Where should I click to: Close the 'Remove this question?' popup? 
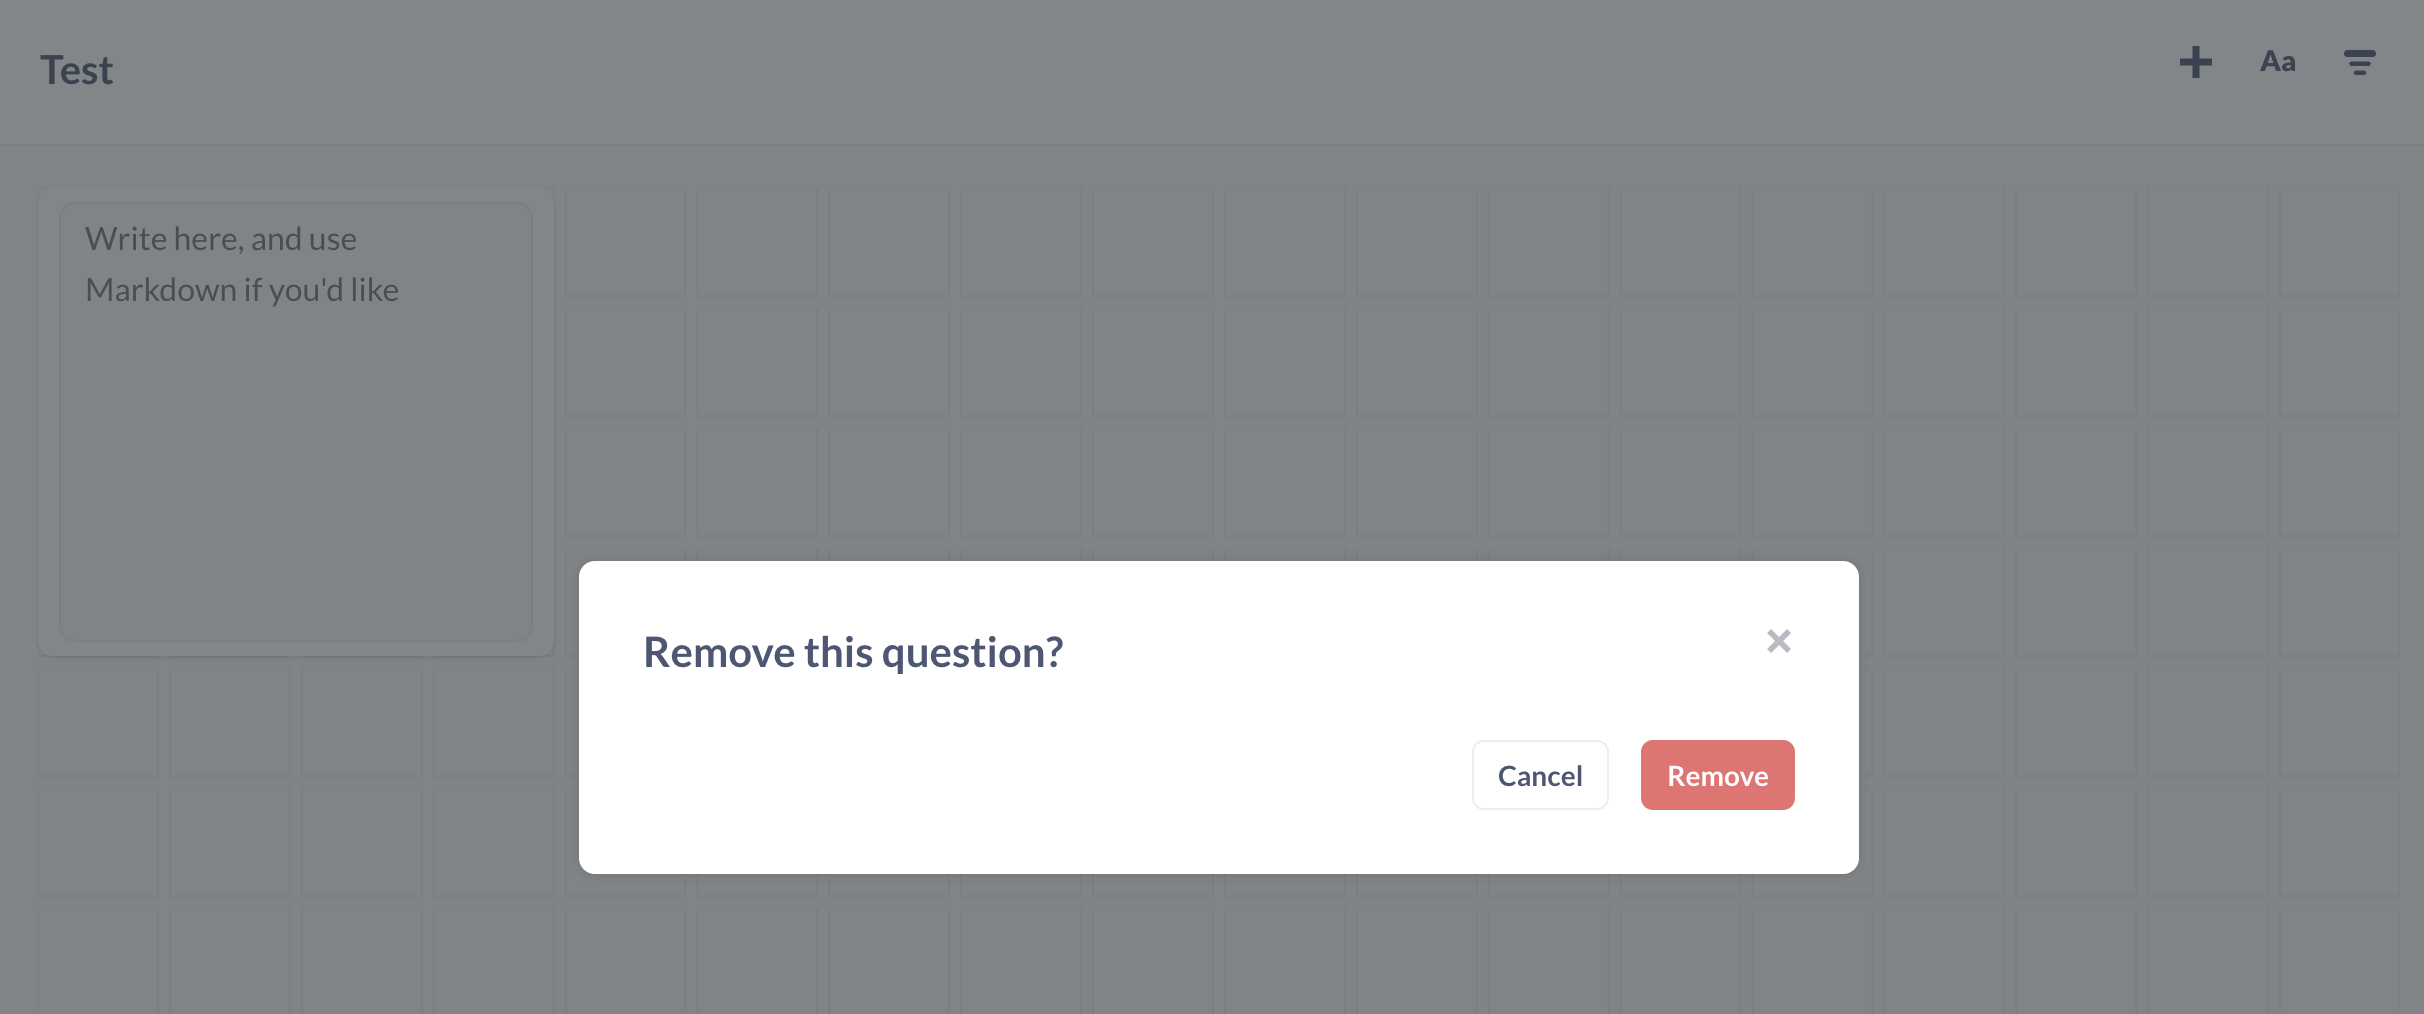(1779, 641)
